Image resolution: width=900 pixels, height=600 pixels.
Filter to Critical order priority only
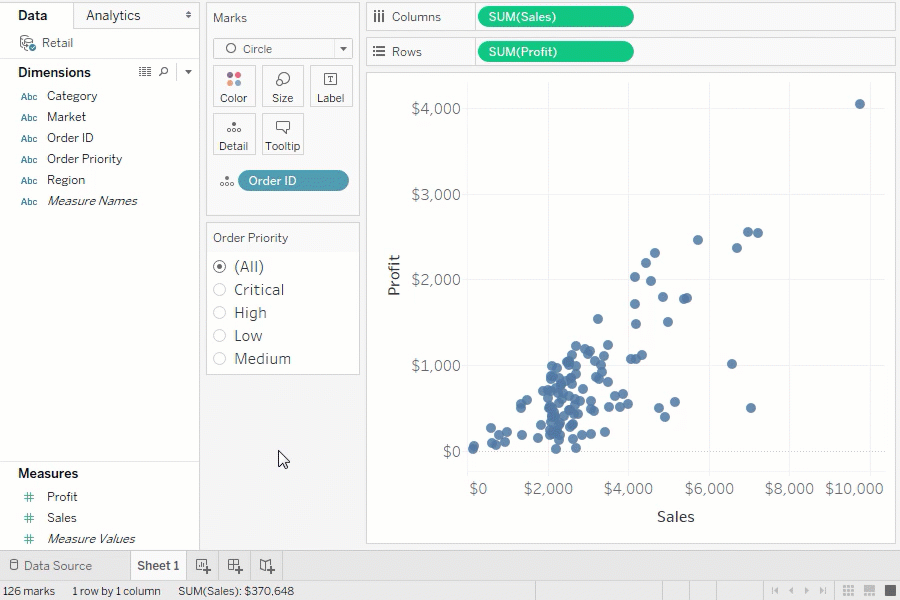click(x=220, y=289)
